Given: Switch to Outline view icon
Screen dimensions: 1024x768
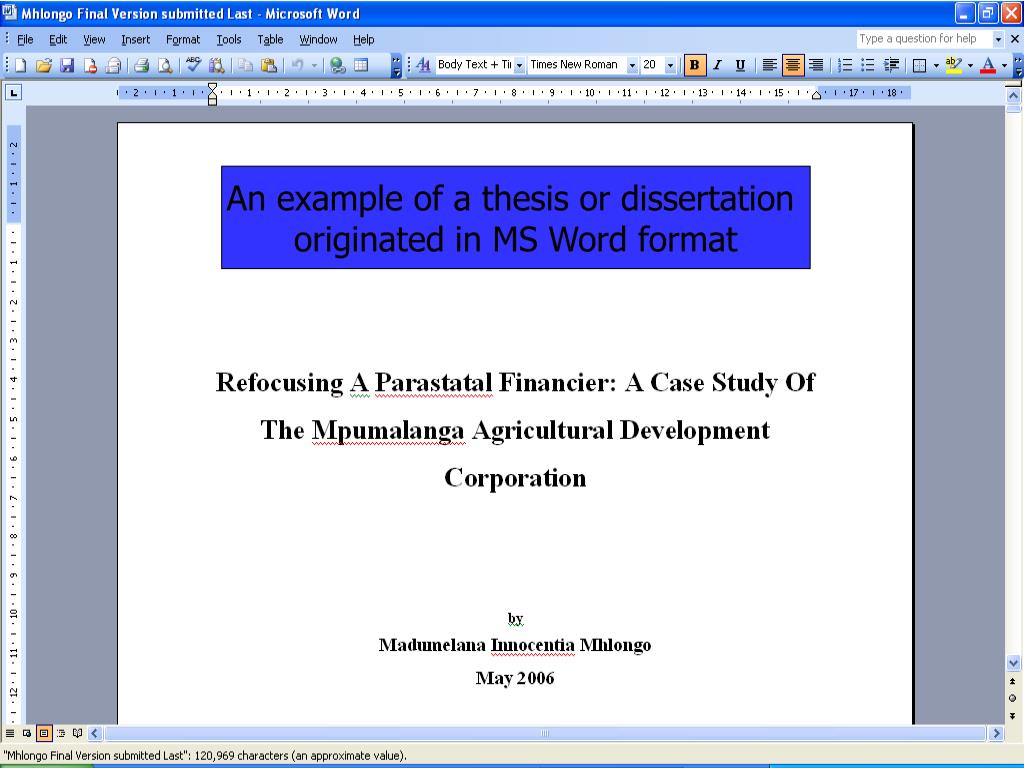Looking at the screenshot, I should 61,733.
